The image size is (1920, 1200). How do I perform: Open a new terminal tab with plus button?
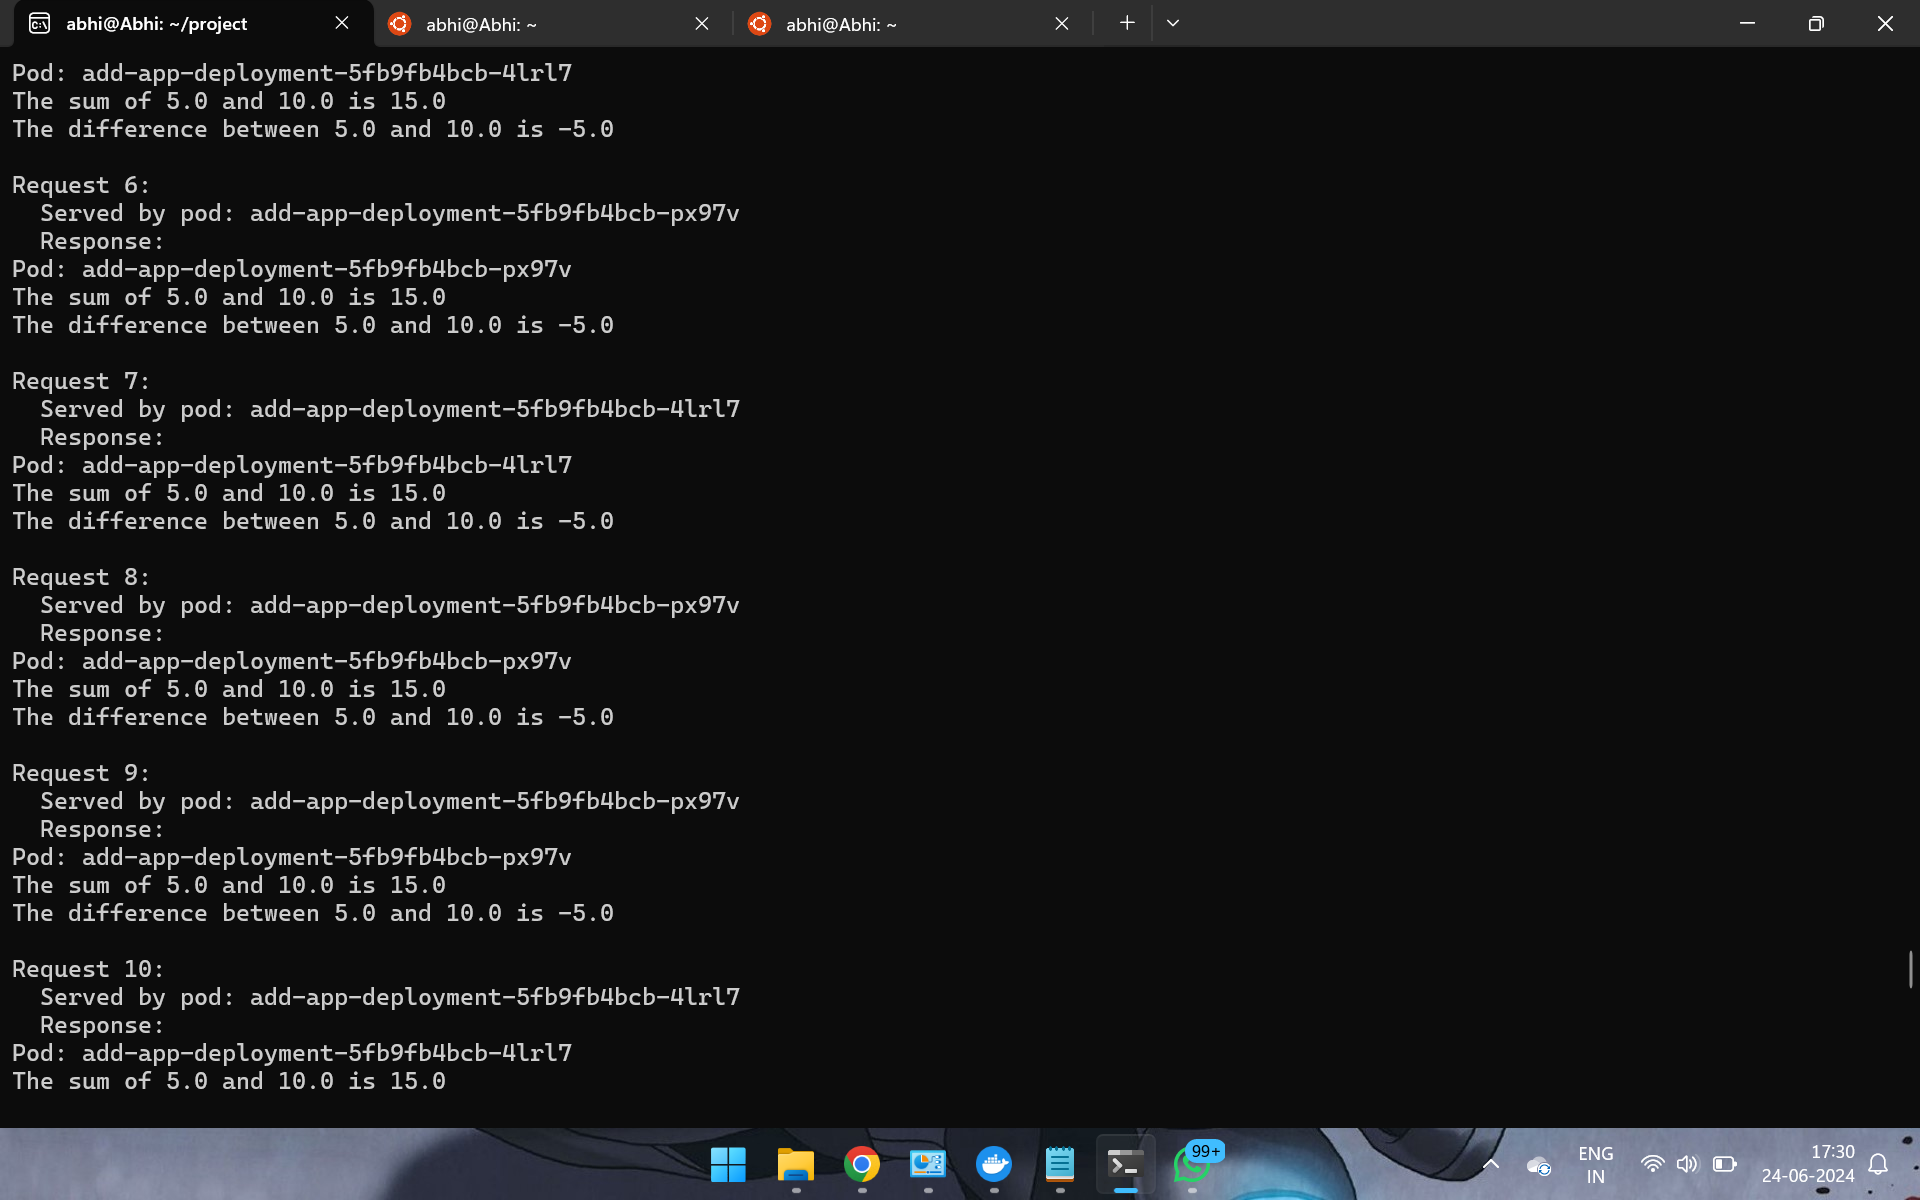pos(1126,22)
